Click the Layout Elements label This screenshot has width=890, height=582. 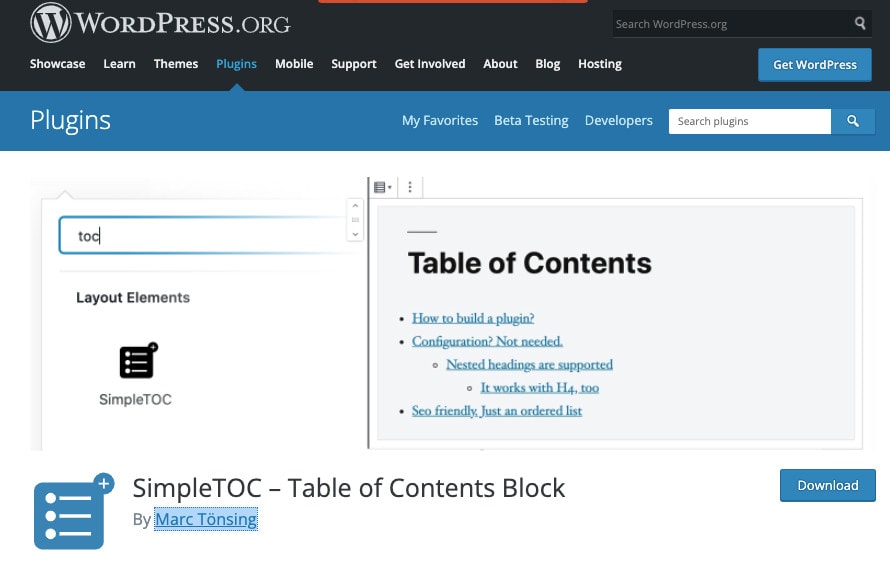tap(133, 298)
